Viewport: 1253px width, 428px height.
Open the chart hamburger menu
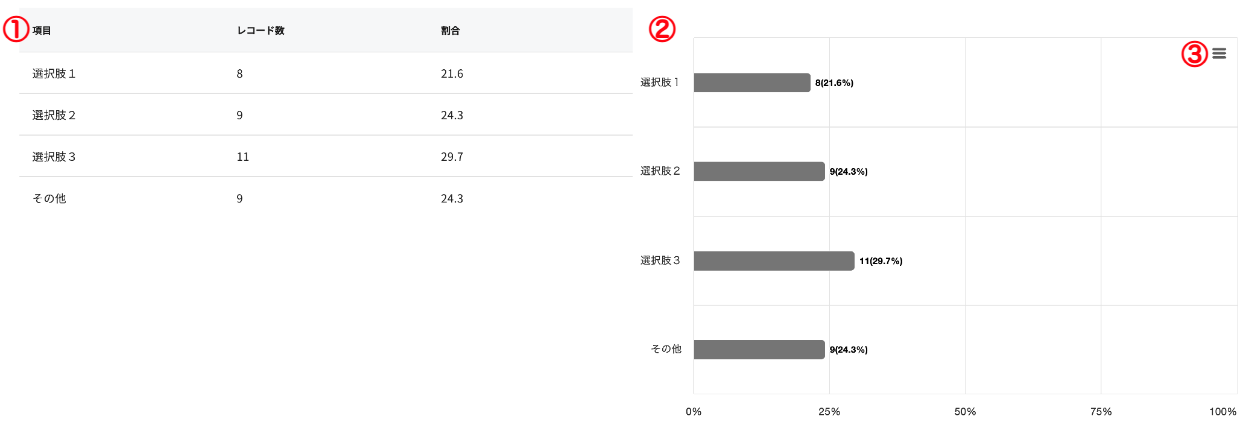click(1218, 54)
